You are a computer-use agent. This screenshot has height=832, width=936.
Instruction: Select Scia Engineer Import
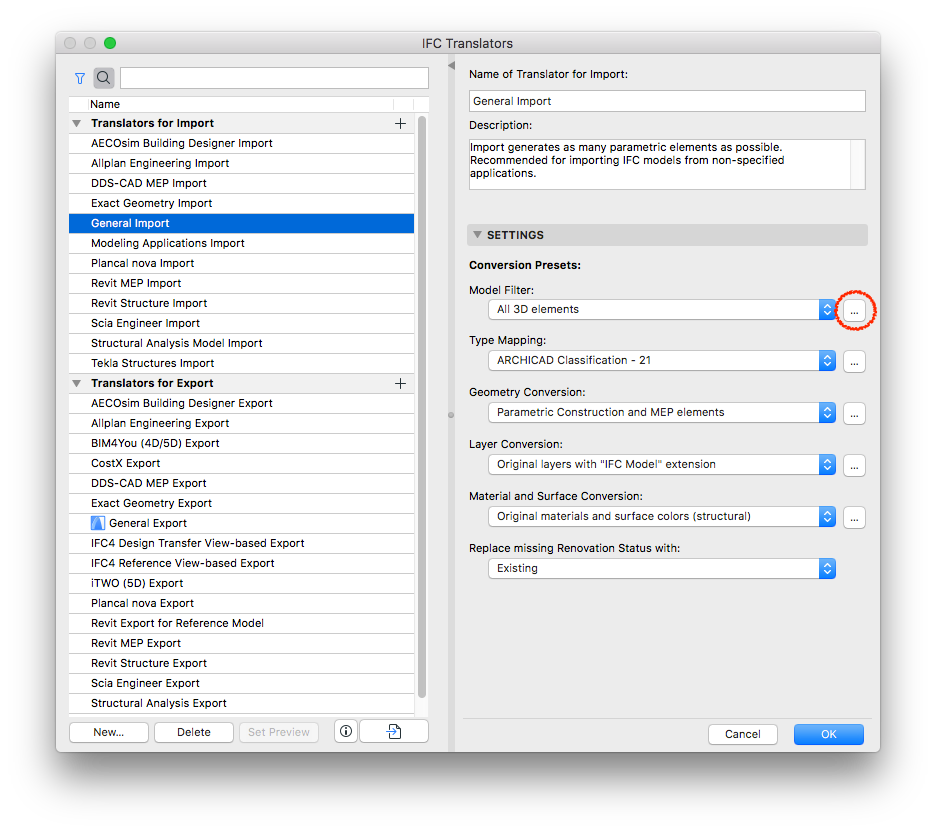point(242,323)
